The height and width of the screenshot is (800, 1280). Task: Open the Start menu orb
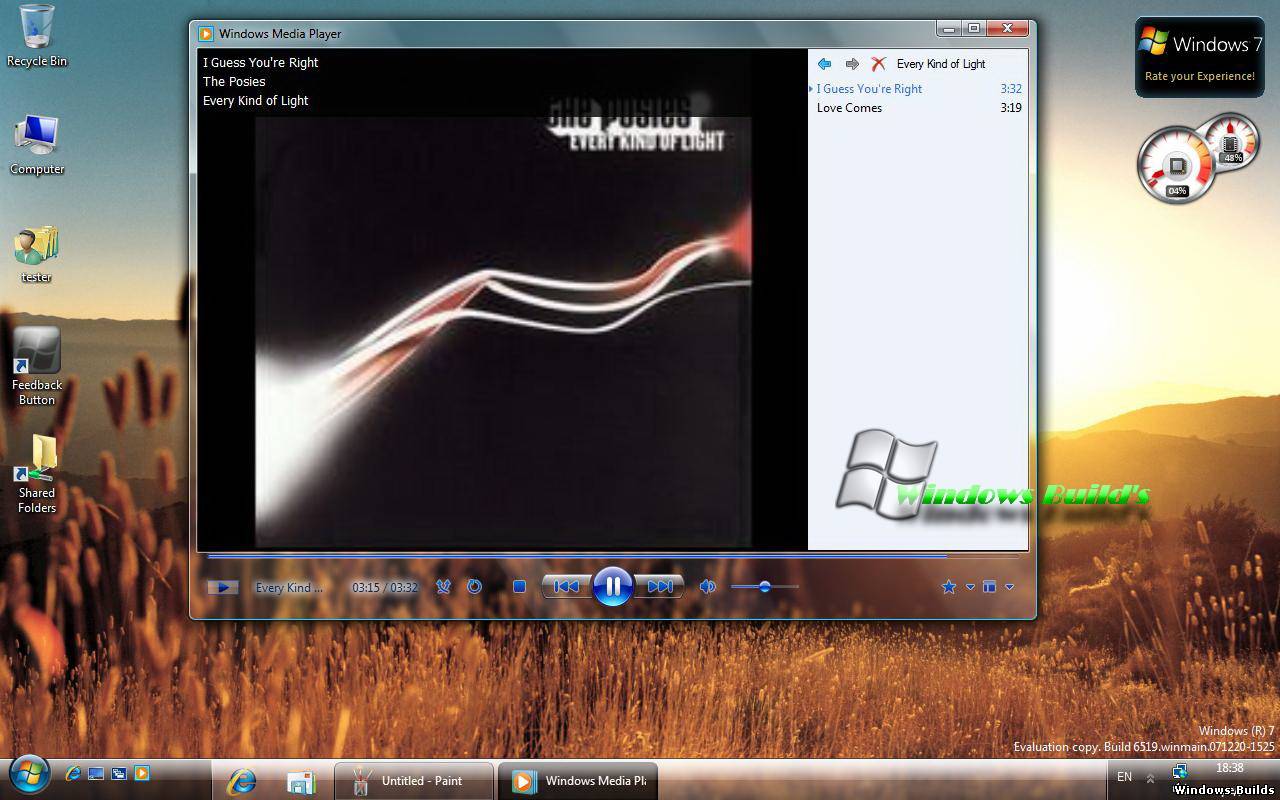coord(29,775)
